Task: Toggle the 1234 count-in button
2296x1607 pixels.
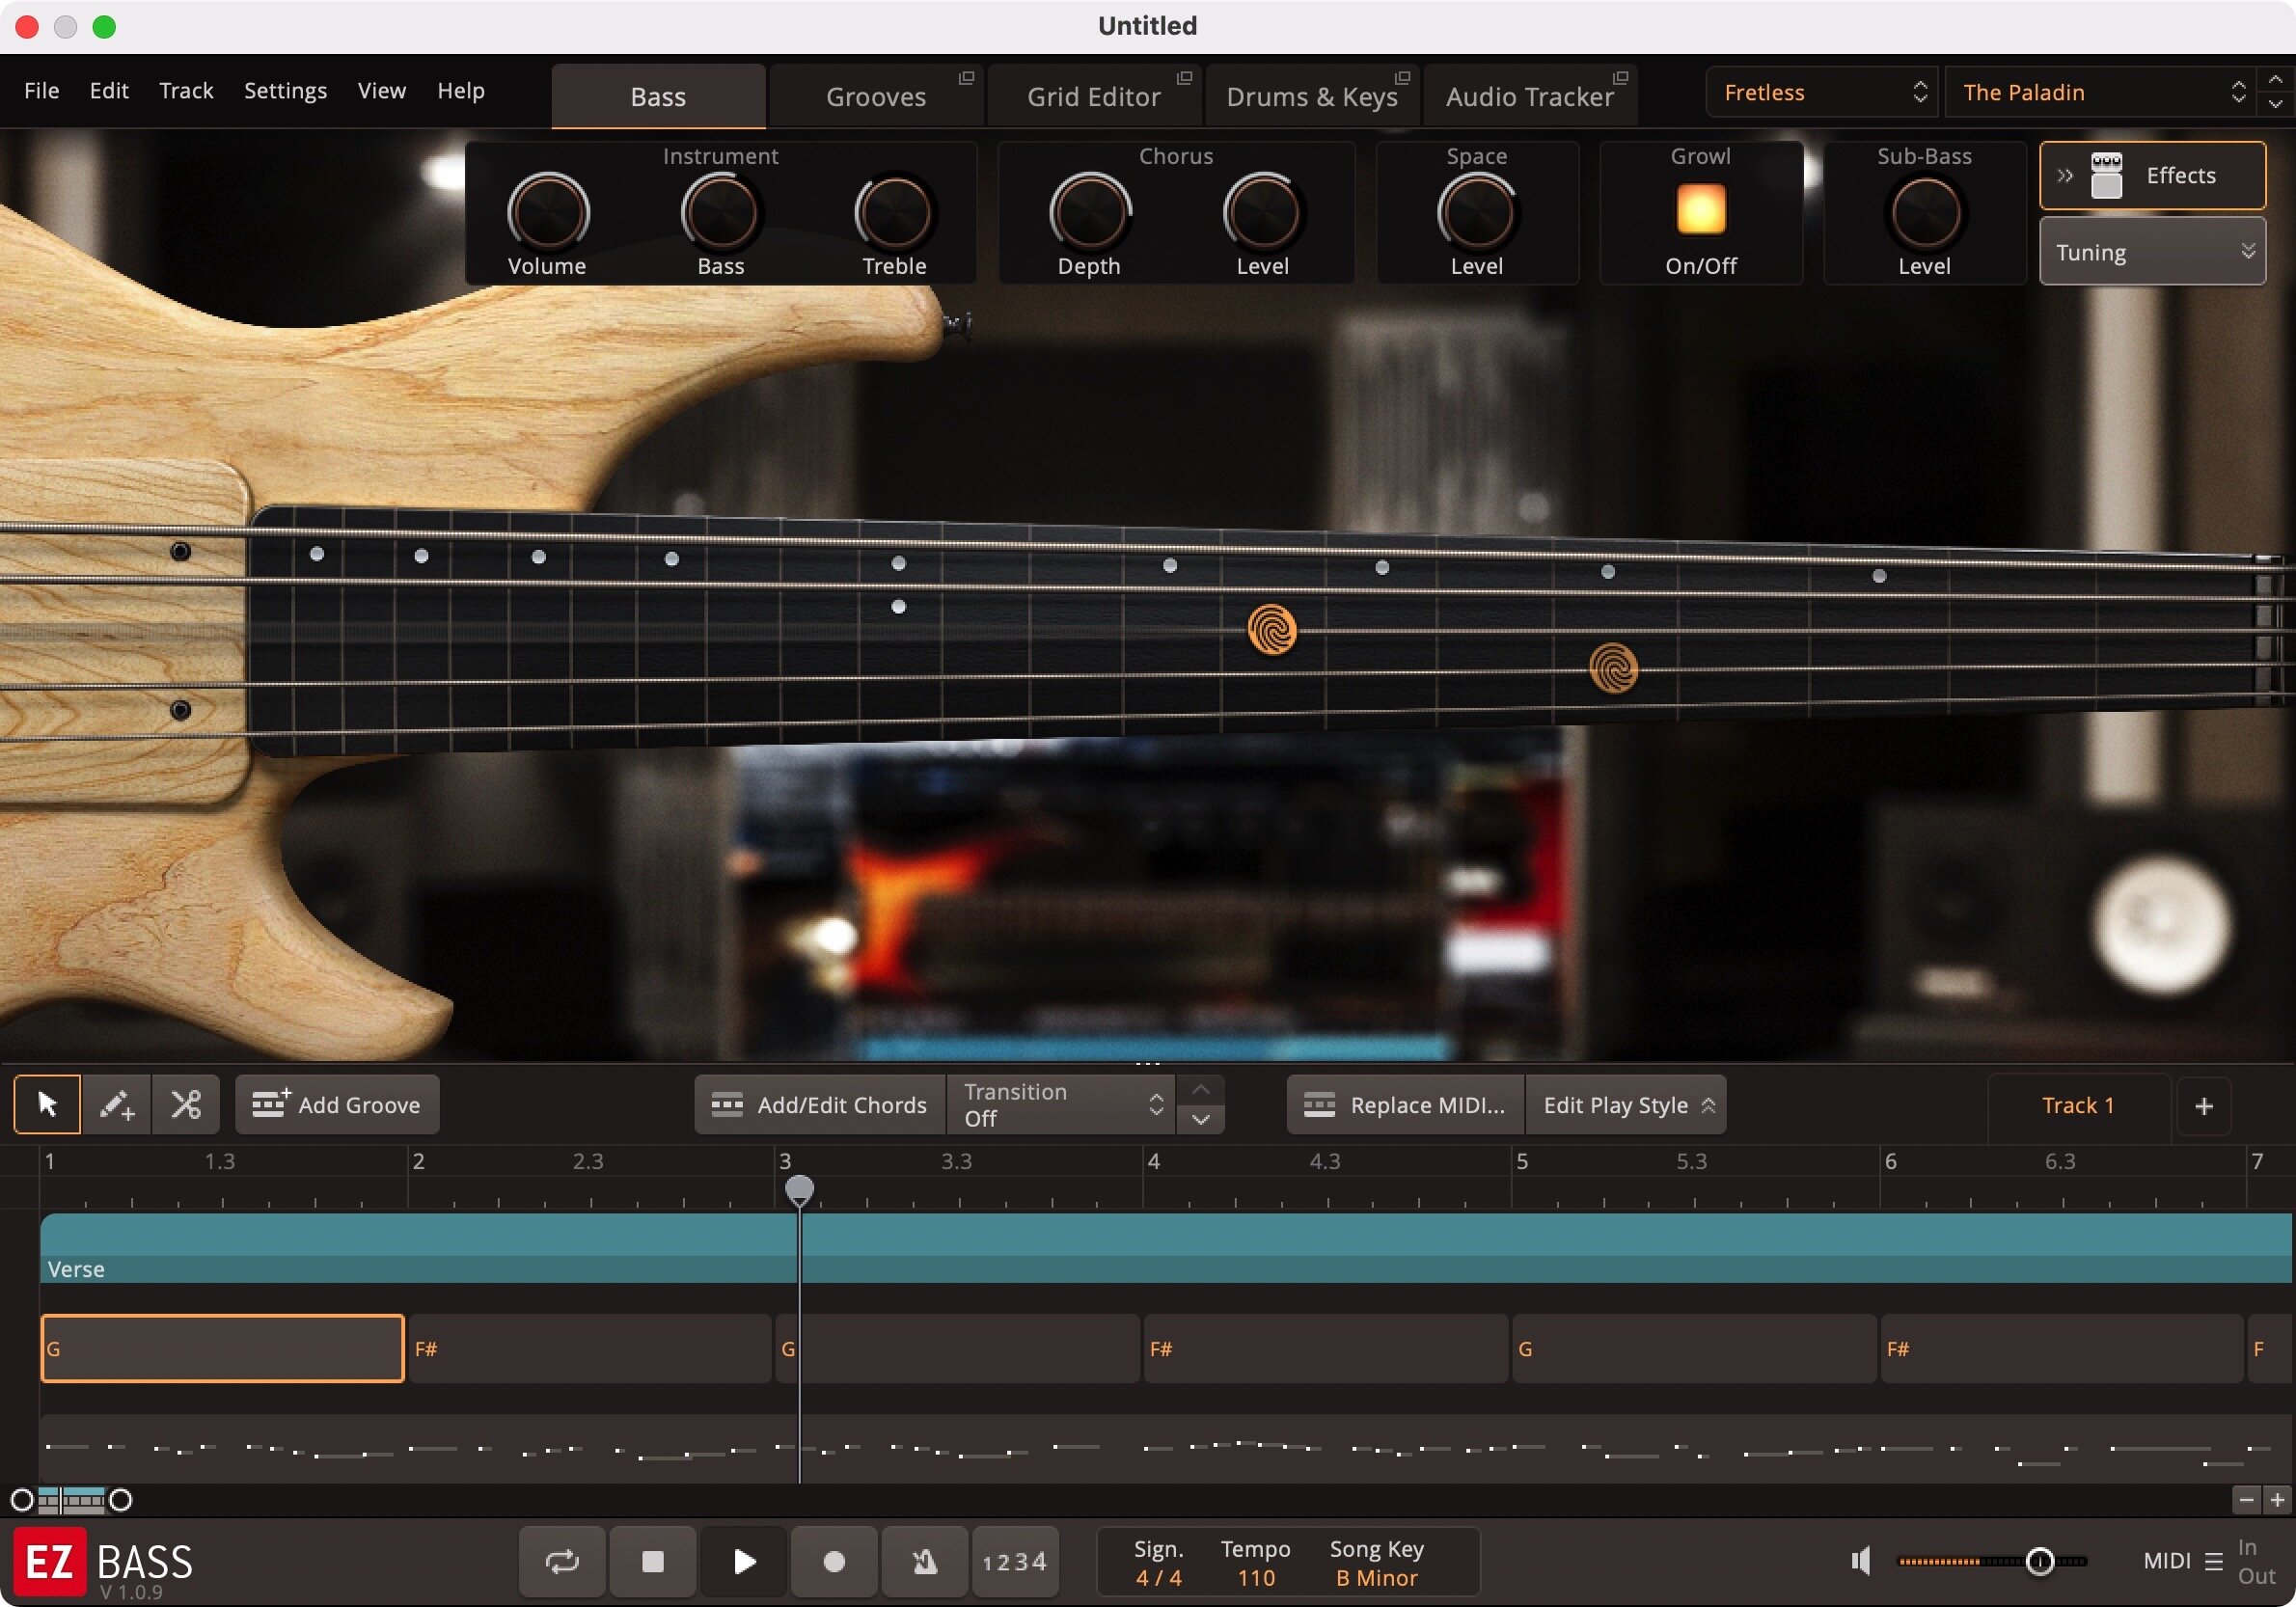Action: 1014,1561
